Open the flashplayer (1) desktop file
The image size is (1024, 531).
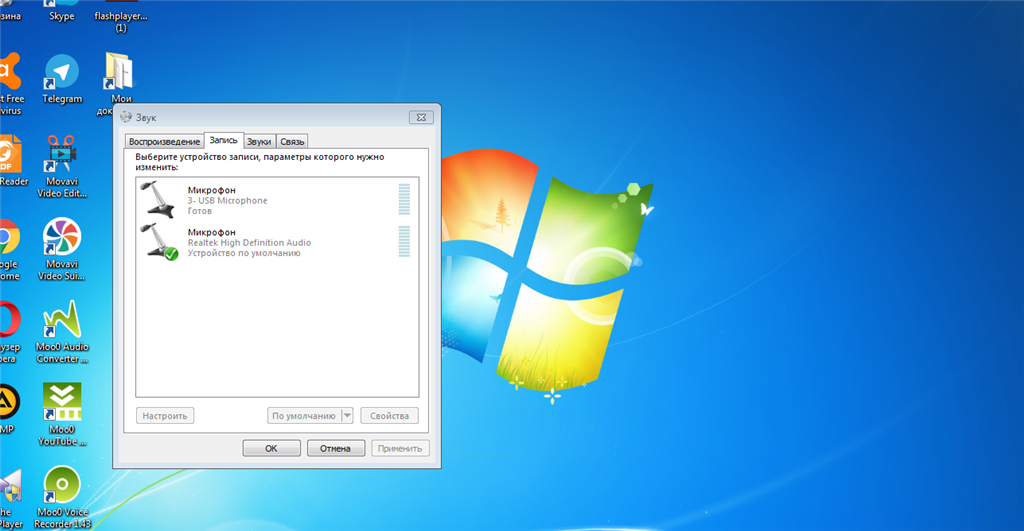[x=121, y=16]
